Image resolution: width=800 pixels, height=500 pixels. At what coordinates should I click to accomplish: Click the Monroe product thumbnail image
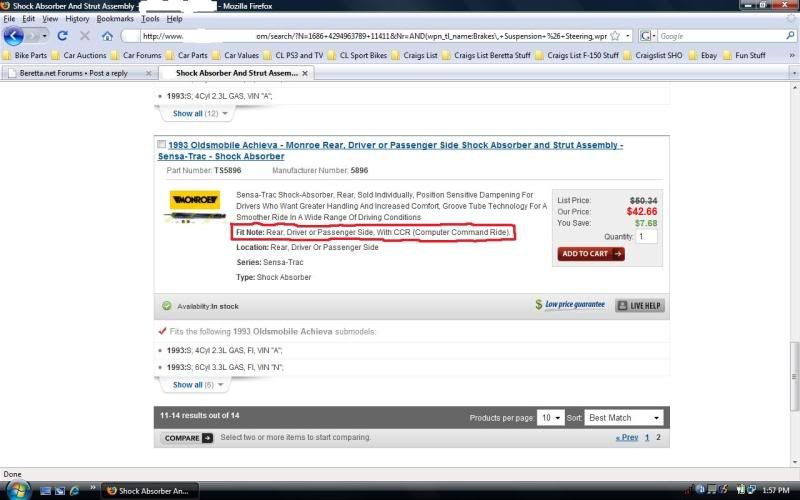[x=194, y=207]
